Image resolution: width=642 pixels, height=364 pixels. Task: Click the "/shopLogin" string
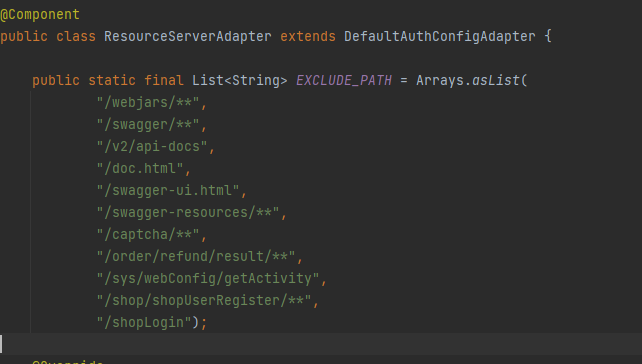144,323
